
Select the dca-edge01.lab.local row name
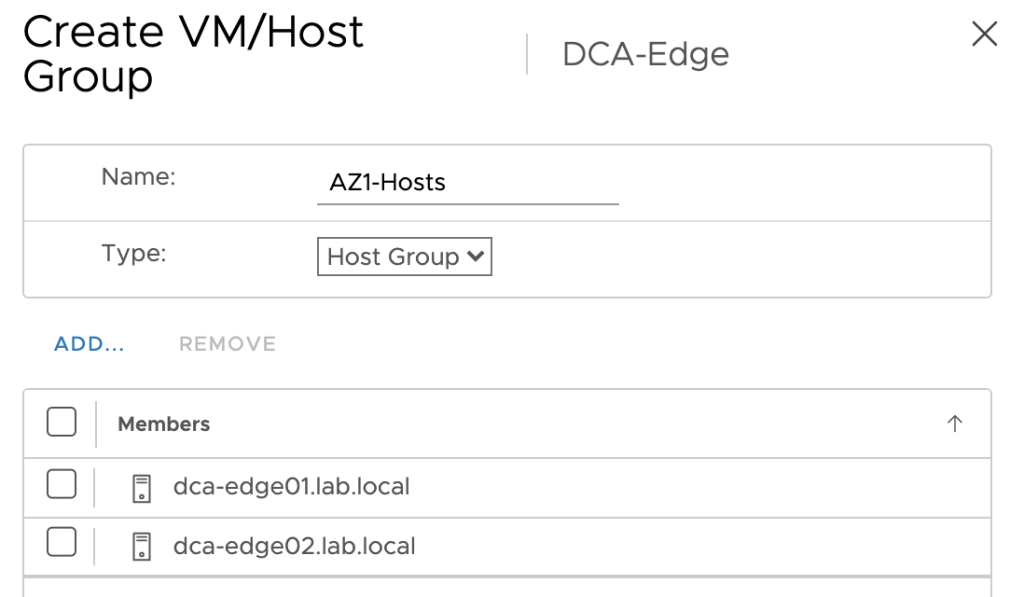pos(291,487)
